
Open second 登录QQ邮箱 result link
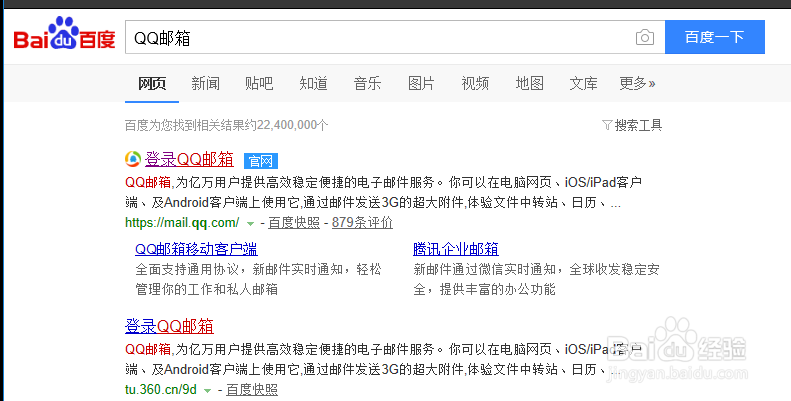tap(169, 326)
